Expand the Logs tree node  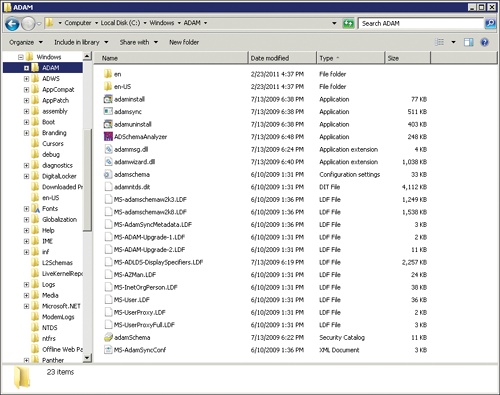(26, 284)
